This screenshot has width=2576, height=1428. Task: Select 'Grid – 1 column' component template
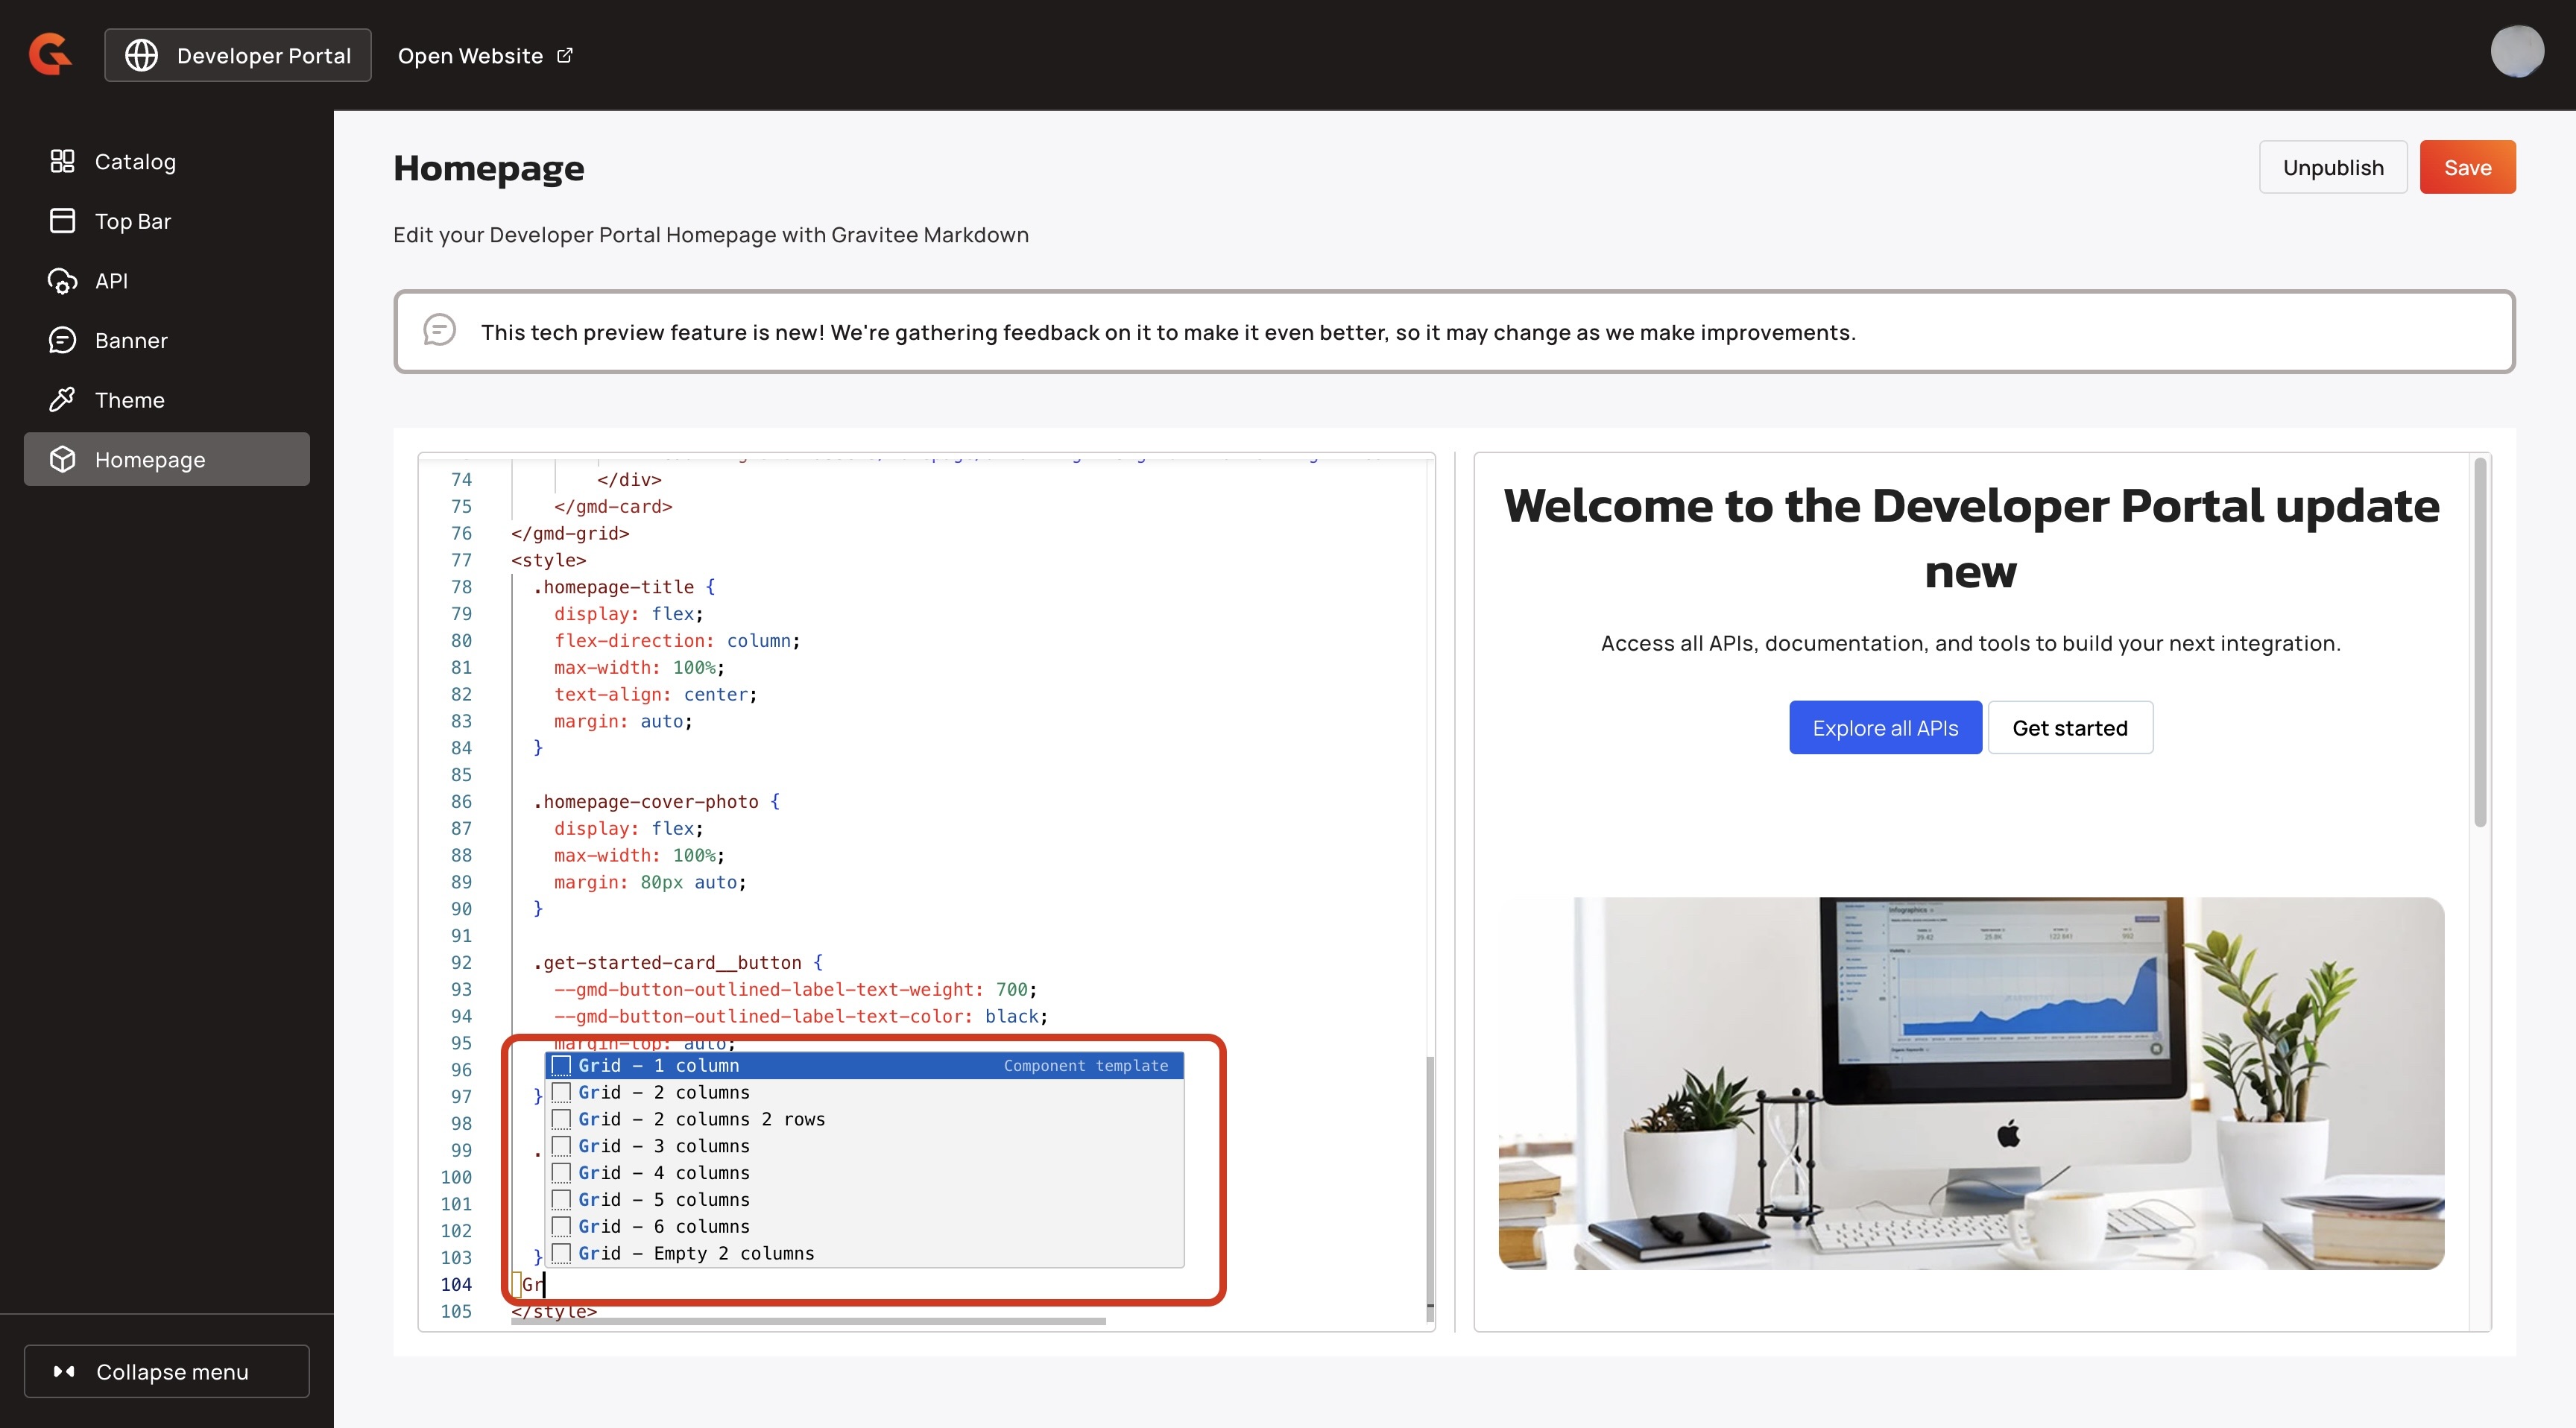[x=660, y=1065]
